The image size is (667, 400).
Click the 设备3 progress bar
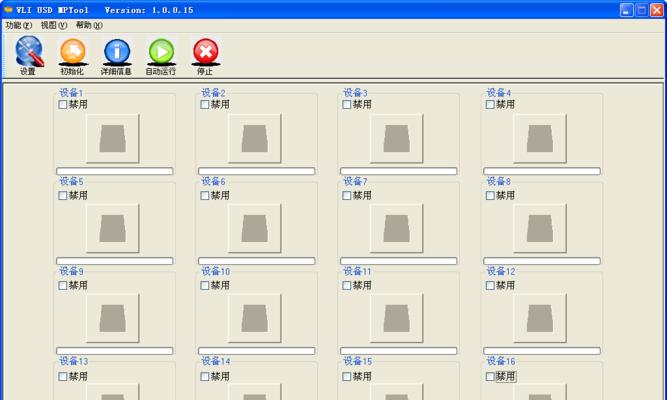coord(399,171)
